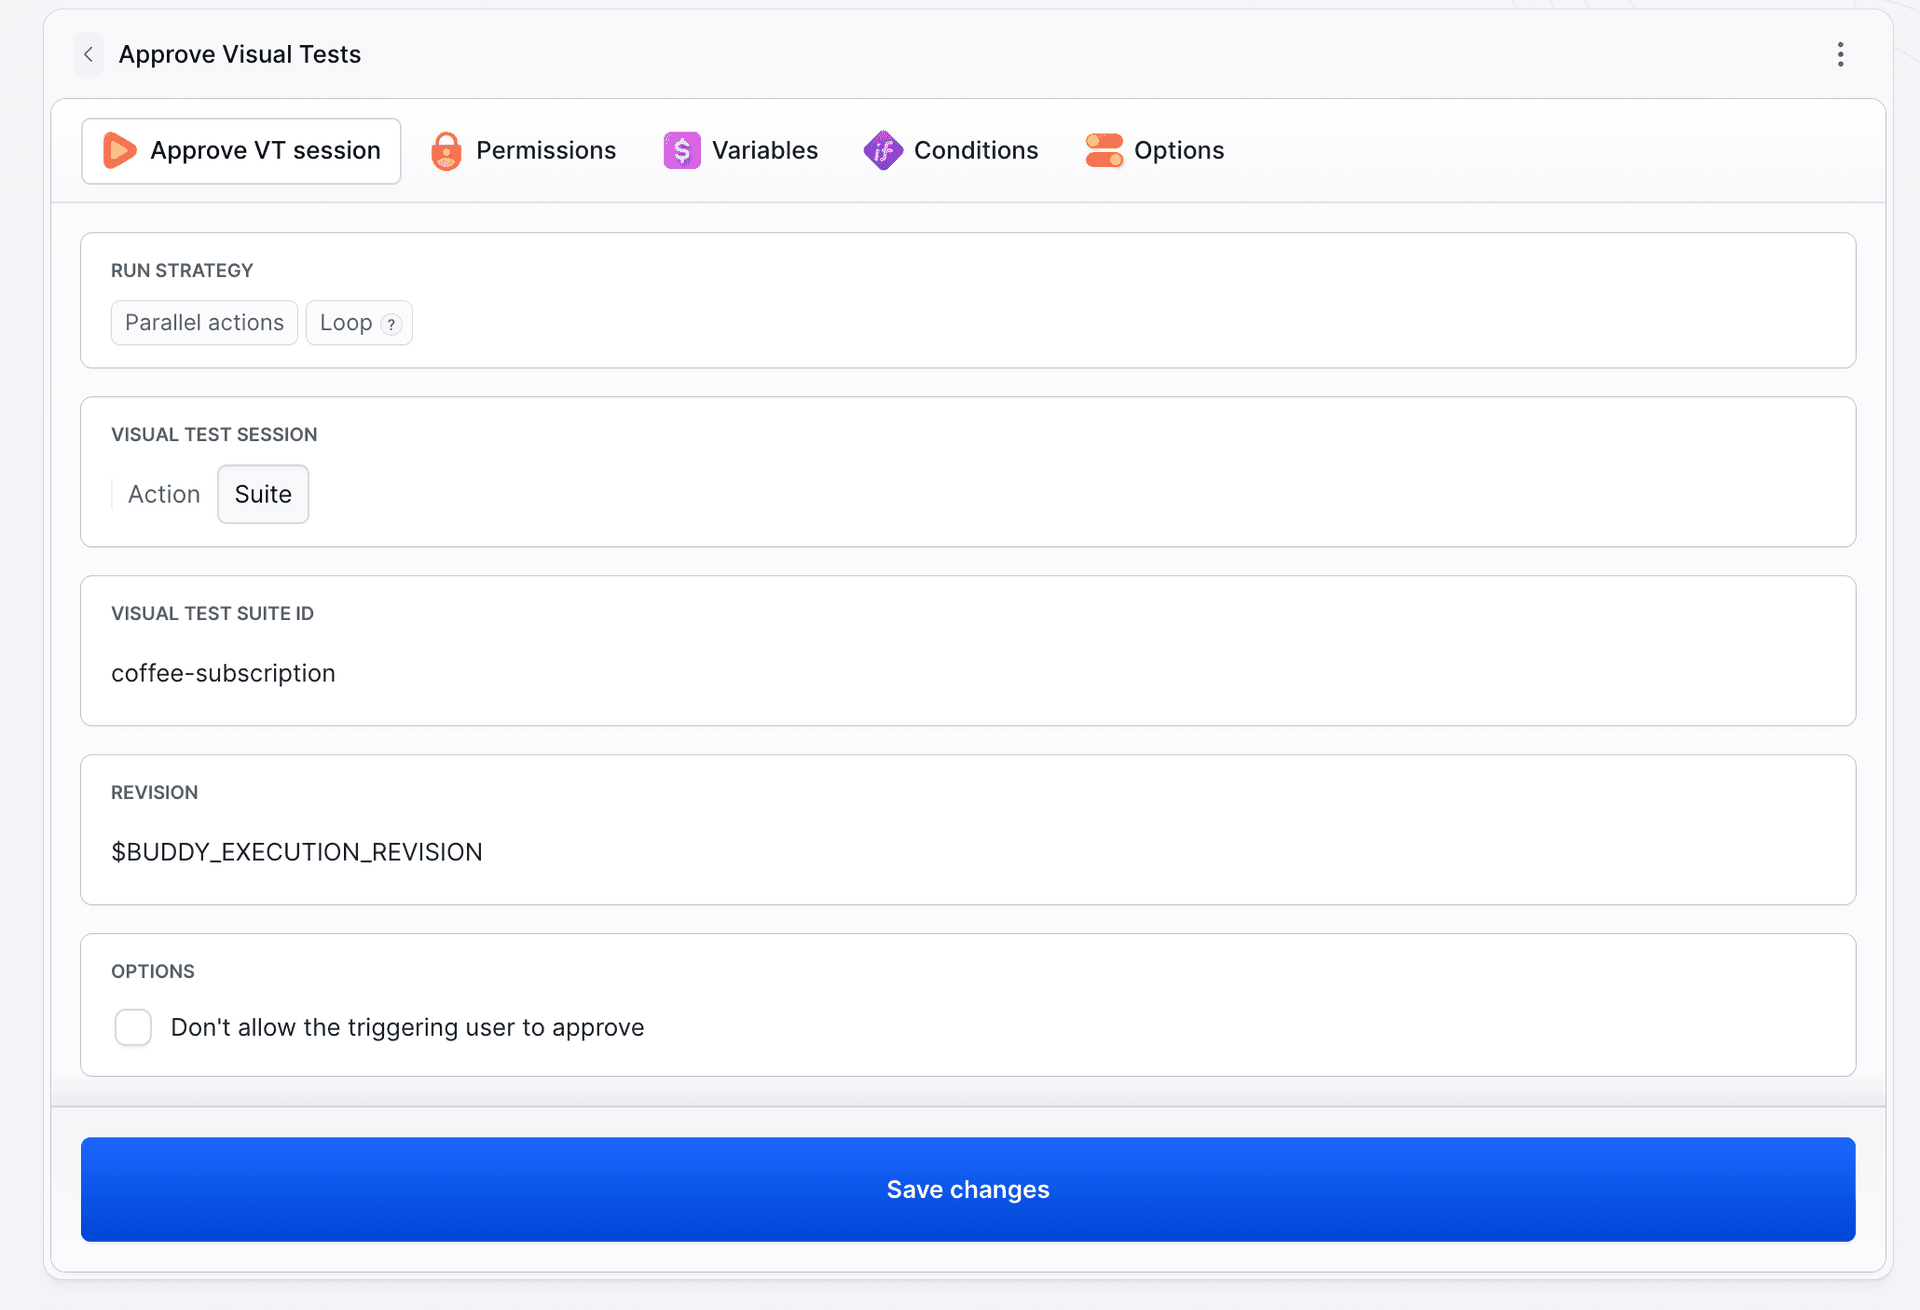Viewport: 1920px width, 1310px height.
Task: Open the Conditions tab
Action: point(951,151)
